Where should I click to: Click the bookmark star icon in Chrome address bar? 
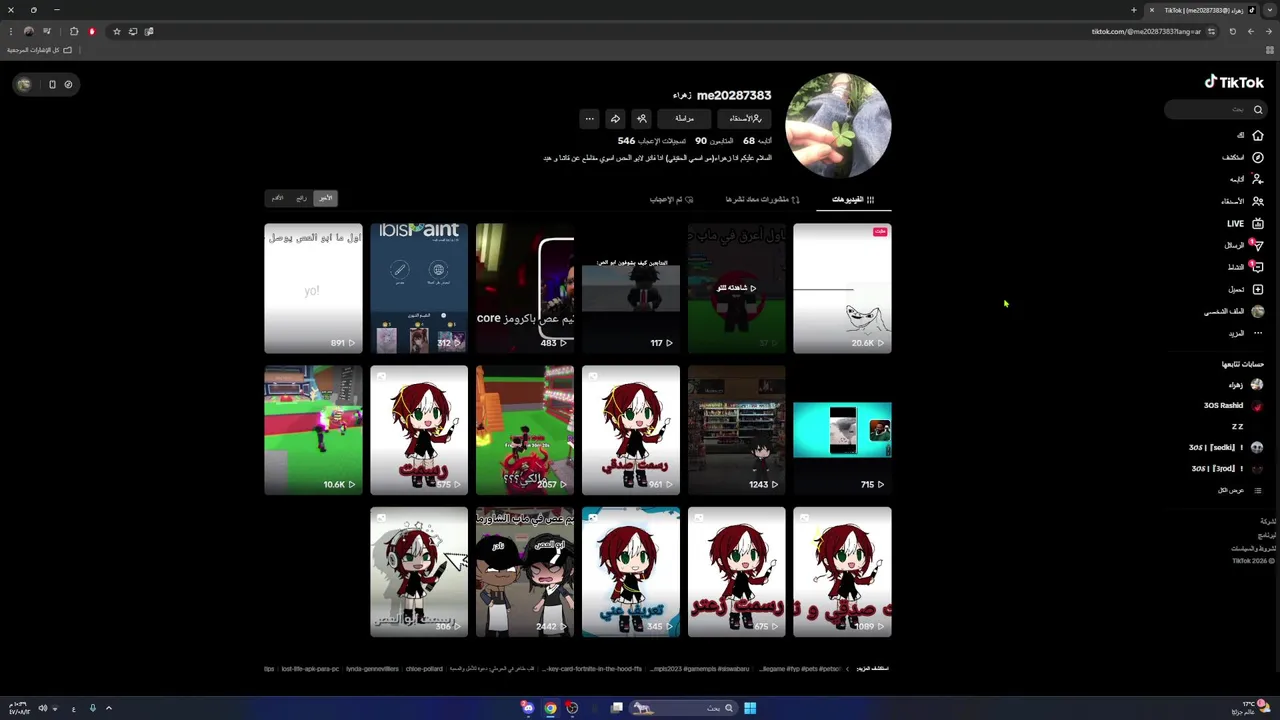click(116, 31)
